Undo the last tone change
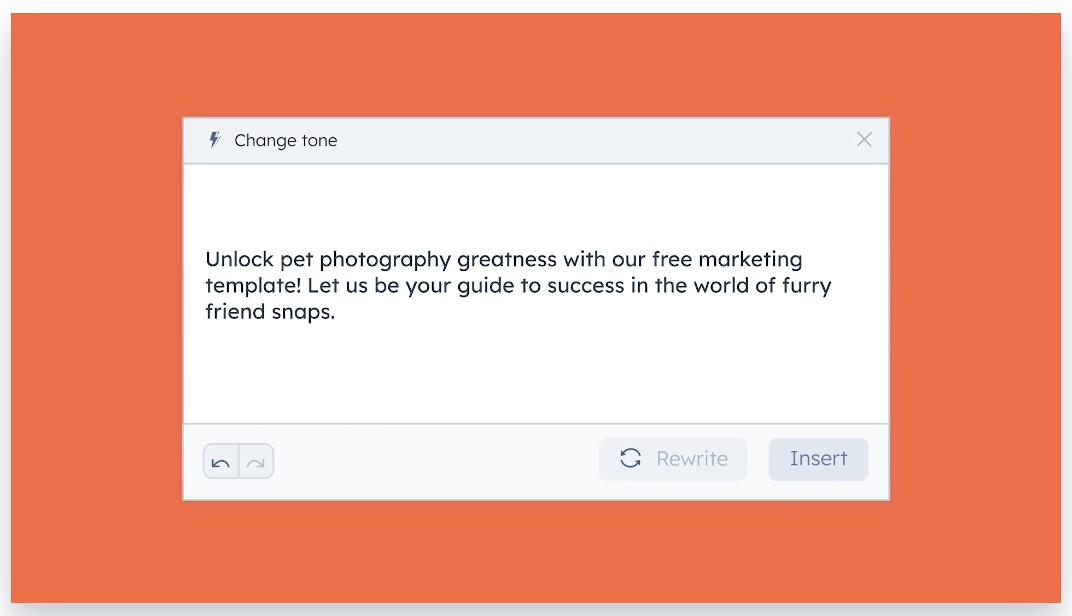This screenshot has height=616, width=1072. [221, 462]
